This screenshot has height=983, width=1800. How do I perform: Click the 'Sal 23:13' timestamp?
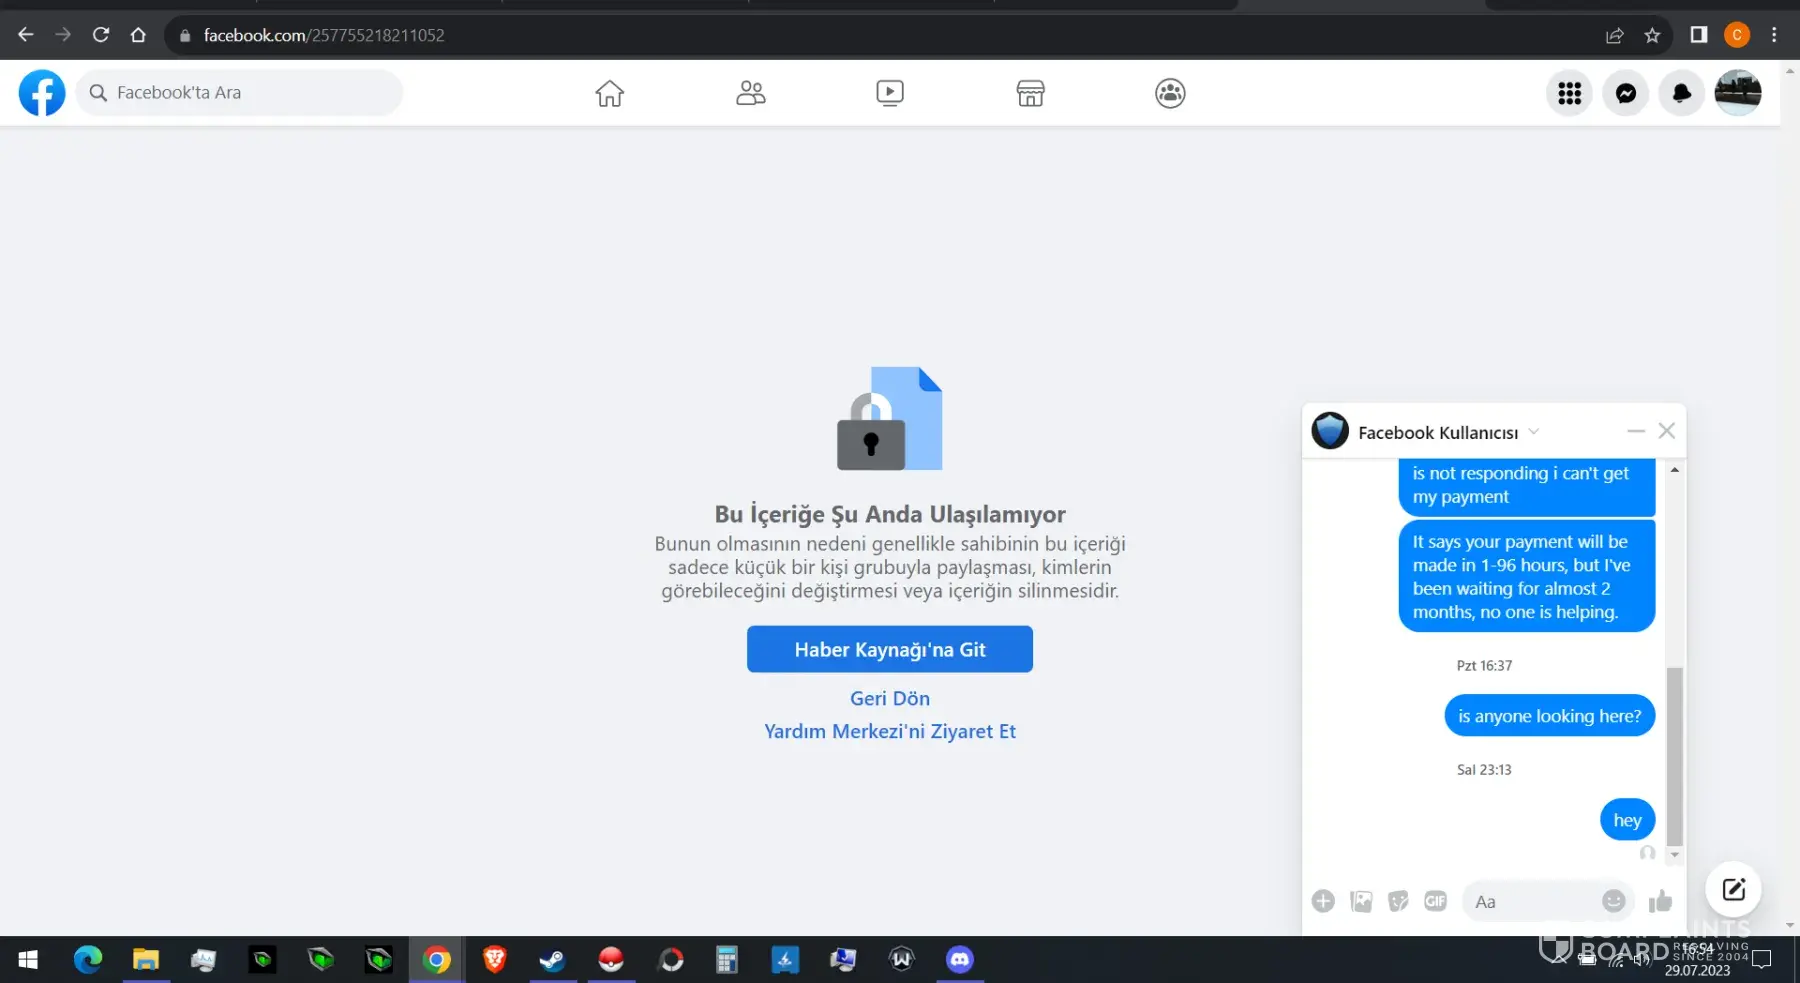1484,770
